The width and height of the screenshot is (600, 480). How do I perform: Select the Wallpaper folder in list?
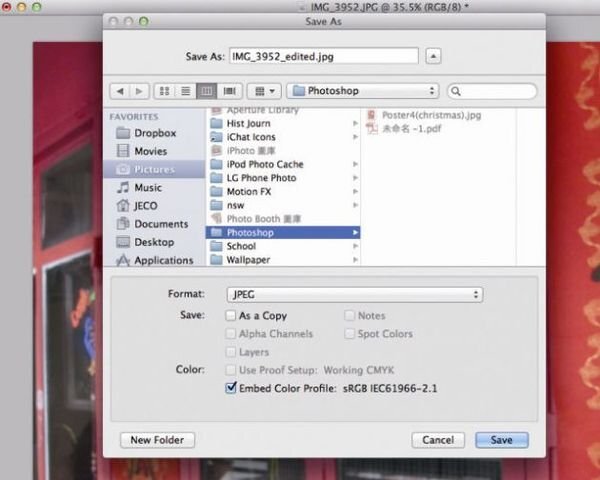(249, 260)
